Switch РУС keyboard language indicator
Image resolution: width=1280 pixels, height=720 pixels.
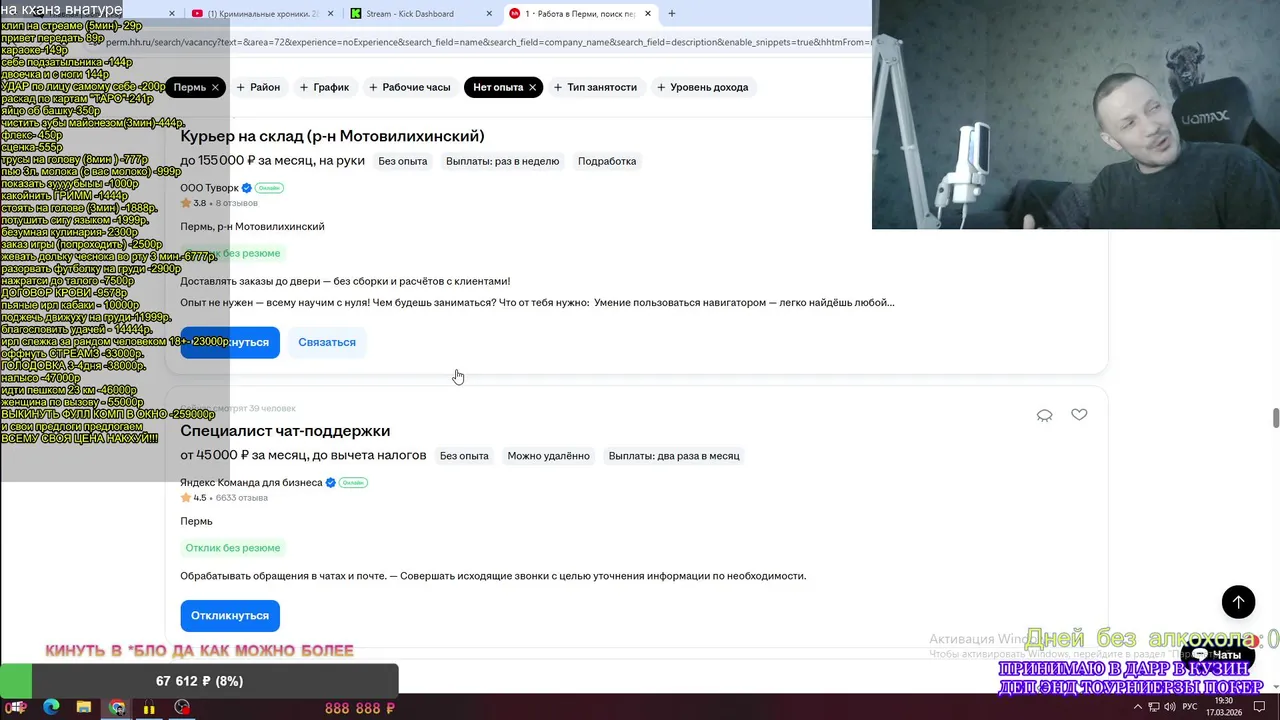click(1190, 707)
